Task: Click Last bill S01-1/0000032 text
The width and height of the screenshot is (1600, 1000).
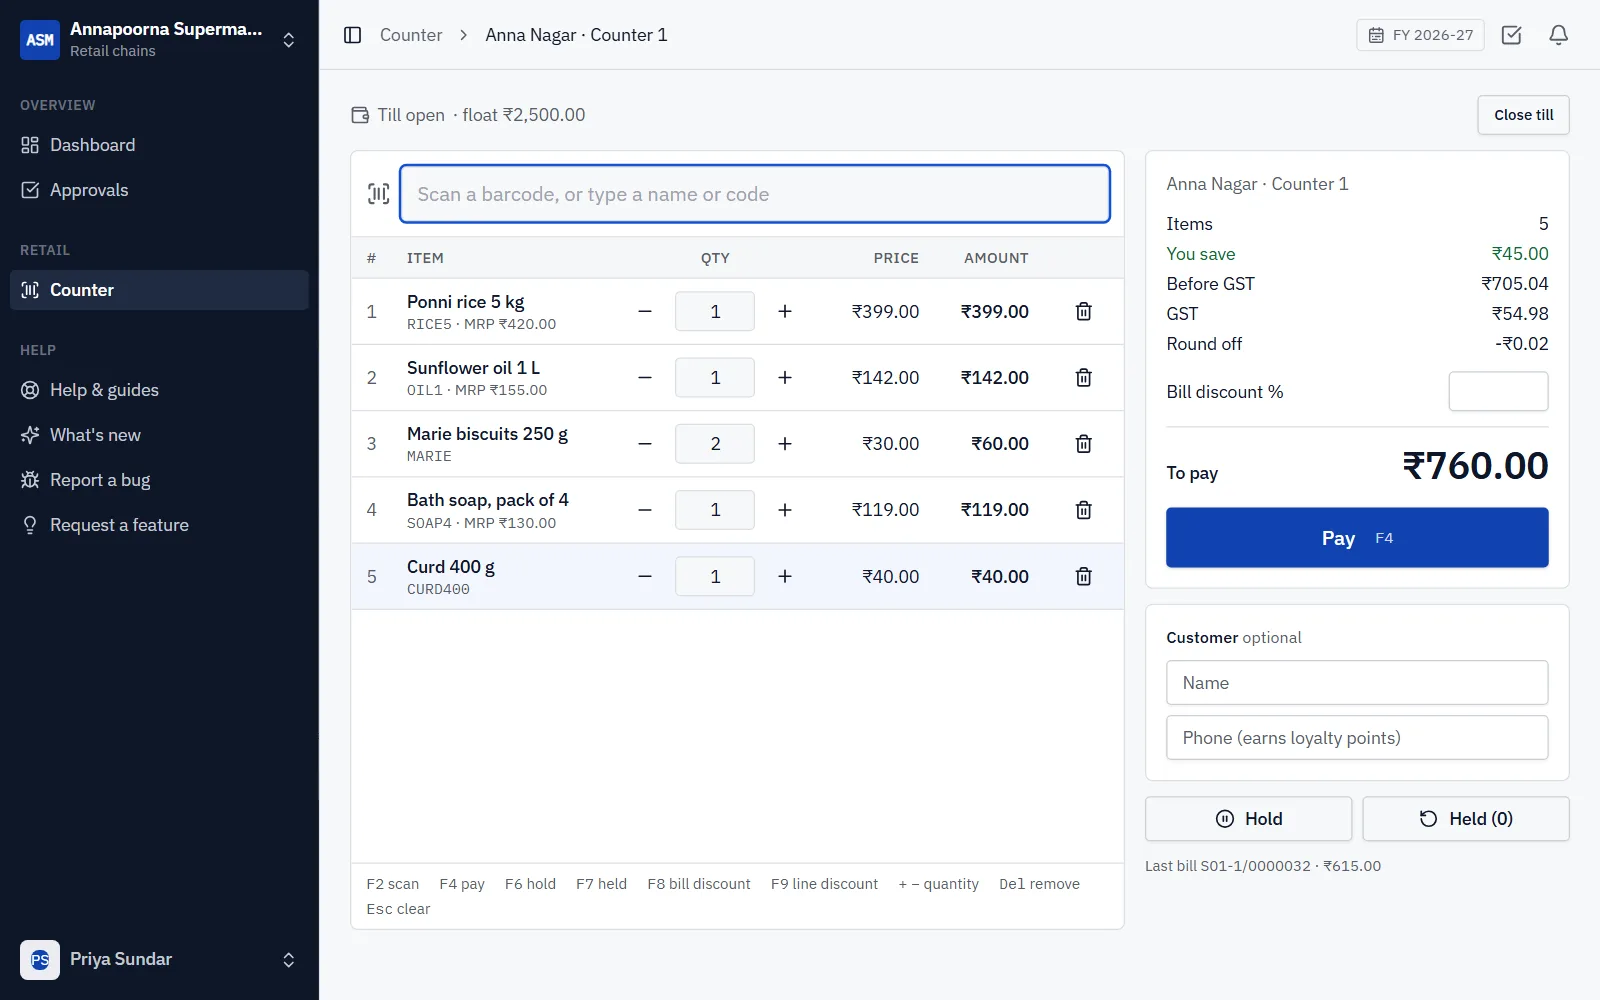Action: pos(1263,866)
